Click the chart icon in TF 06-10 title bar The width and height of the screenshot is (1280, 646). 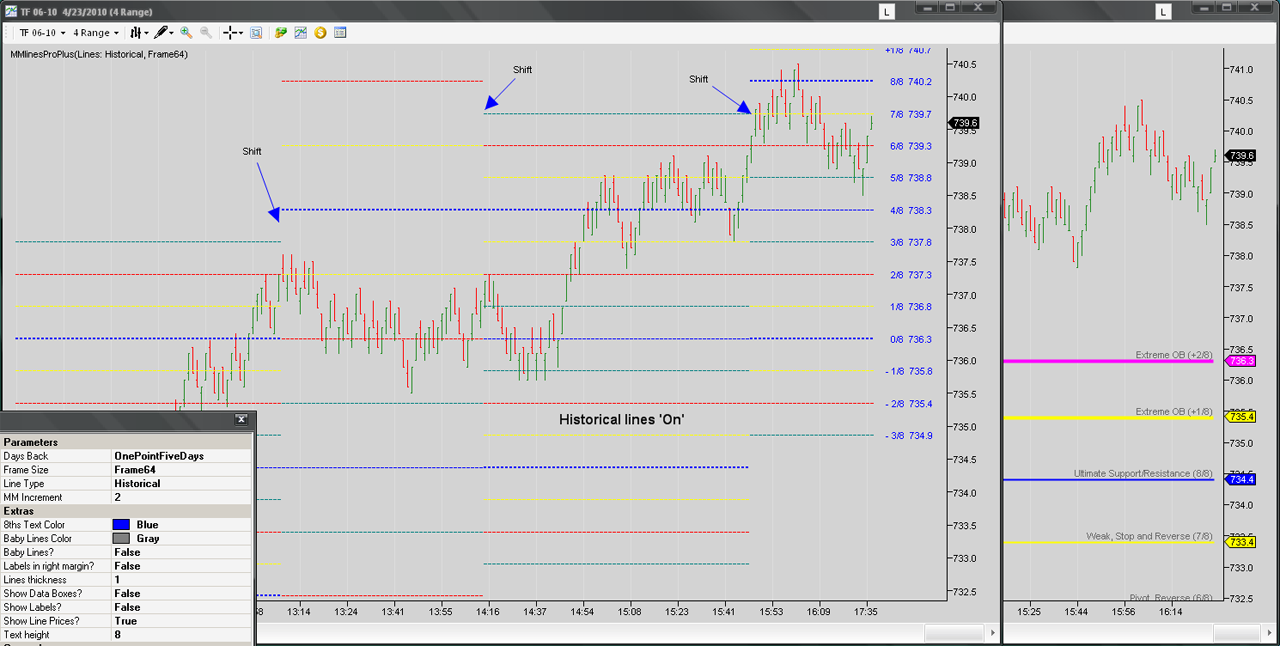pos(9,10)
